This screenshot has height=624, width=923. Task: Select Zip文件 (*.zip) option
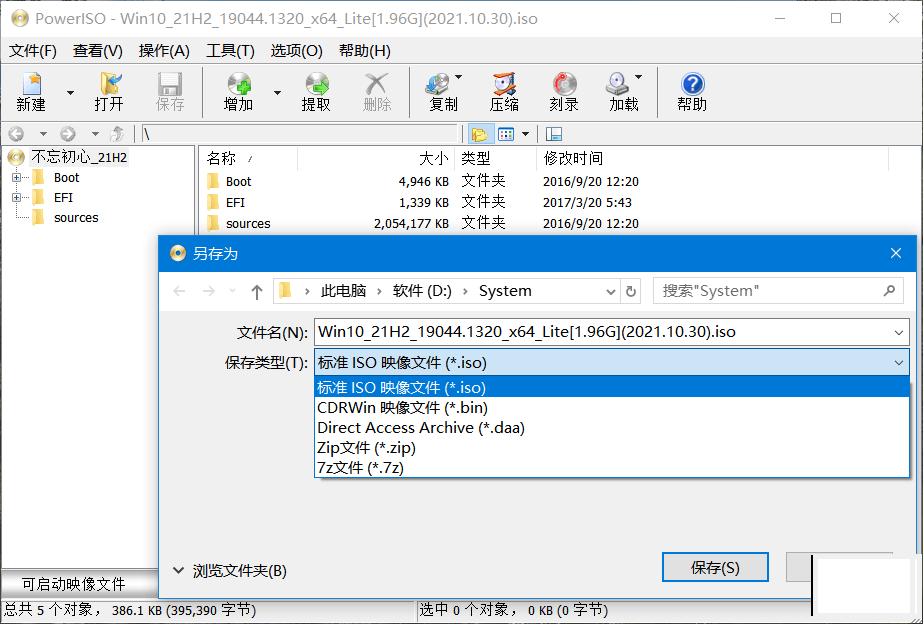pos(612,447)
